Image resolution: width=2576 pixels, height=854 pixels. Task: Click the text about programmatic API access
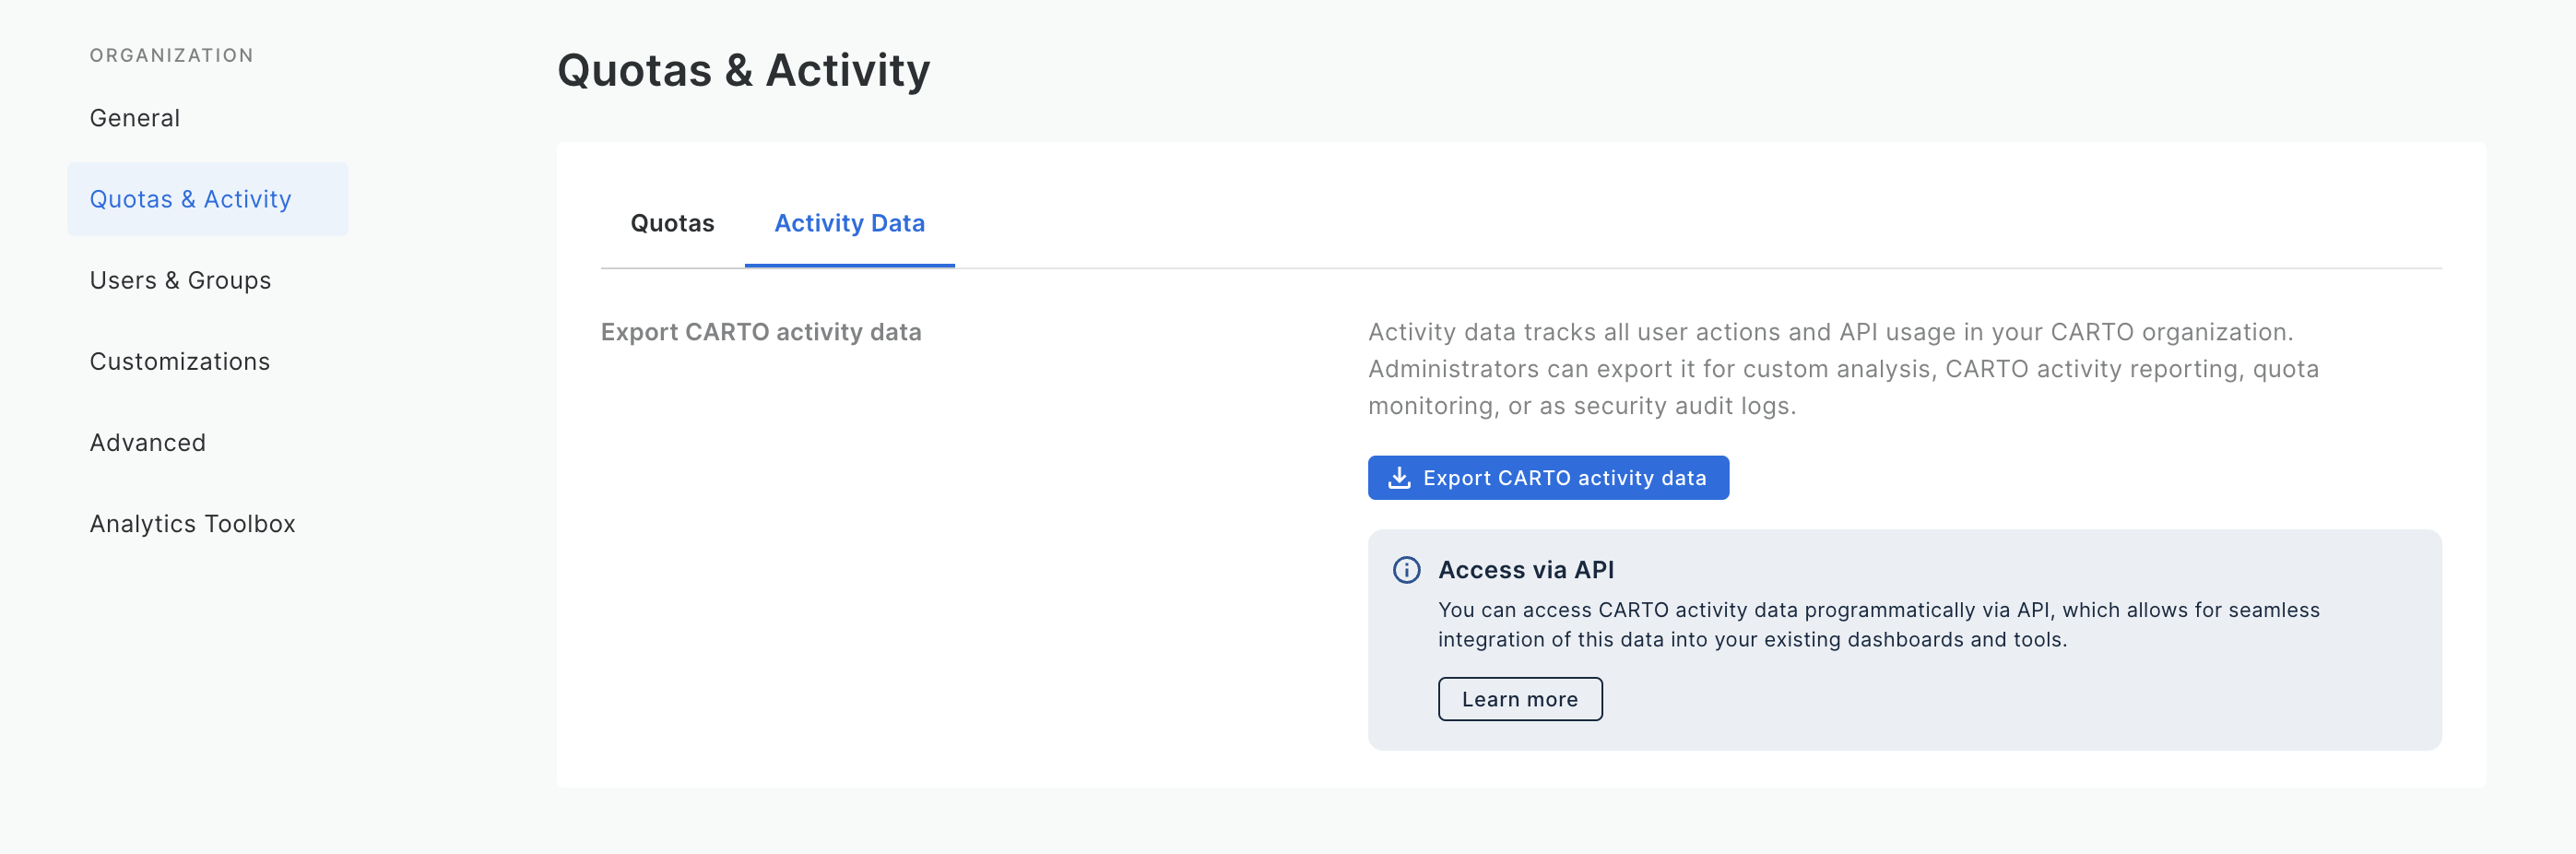point(1878,624)
